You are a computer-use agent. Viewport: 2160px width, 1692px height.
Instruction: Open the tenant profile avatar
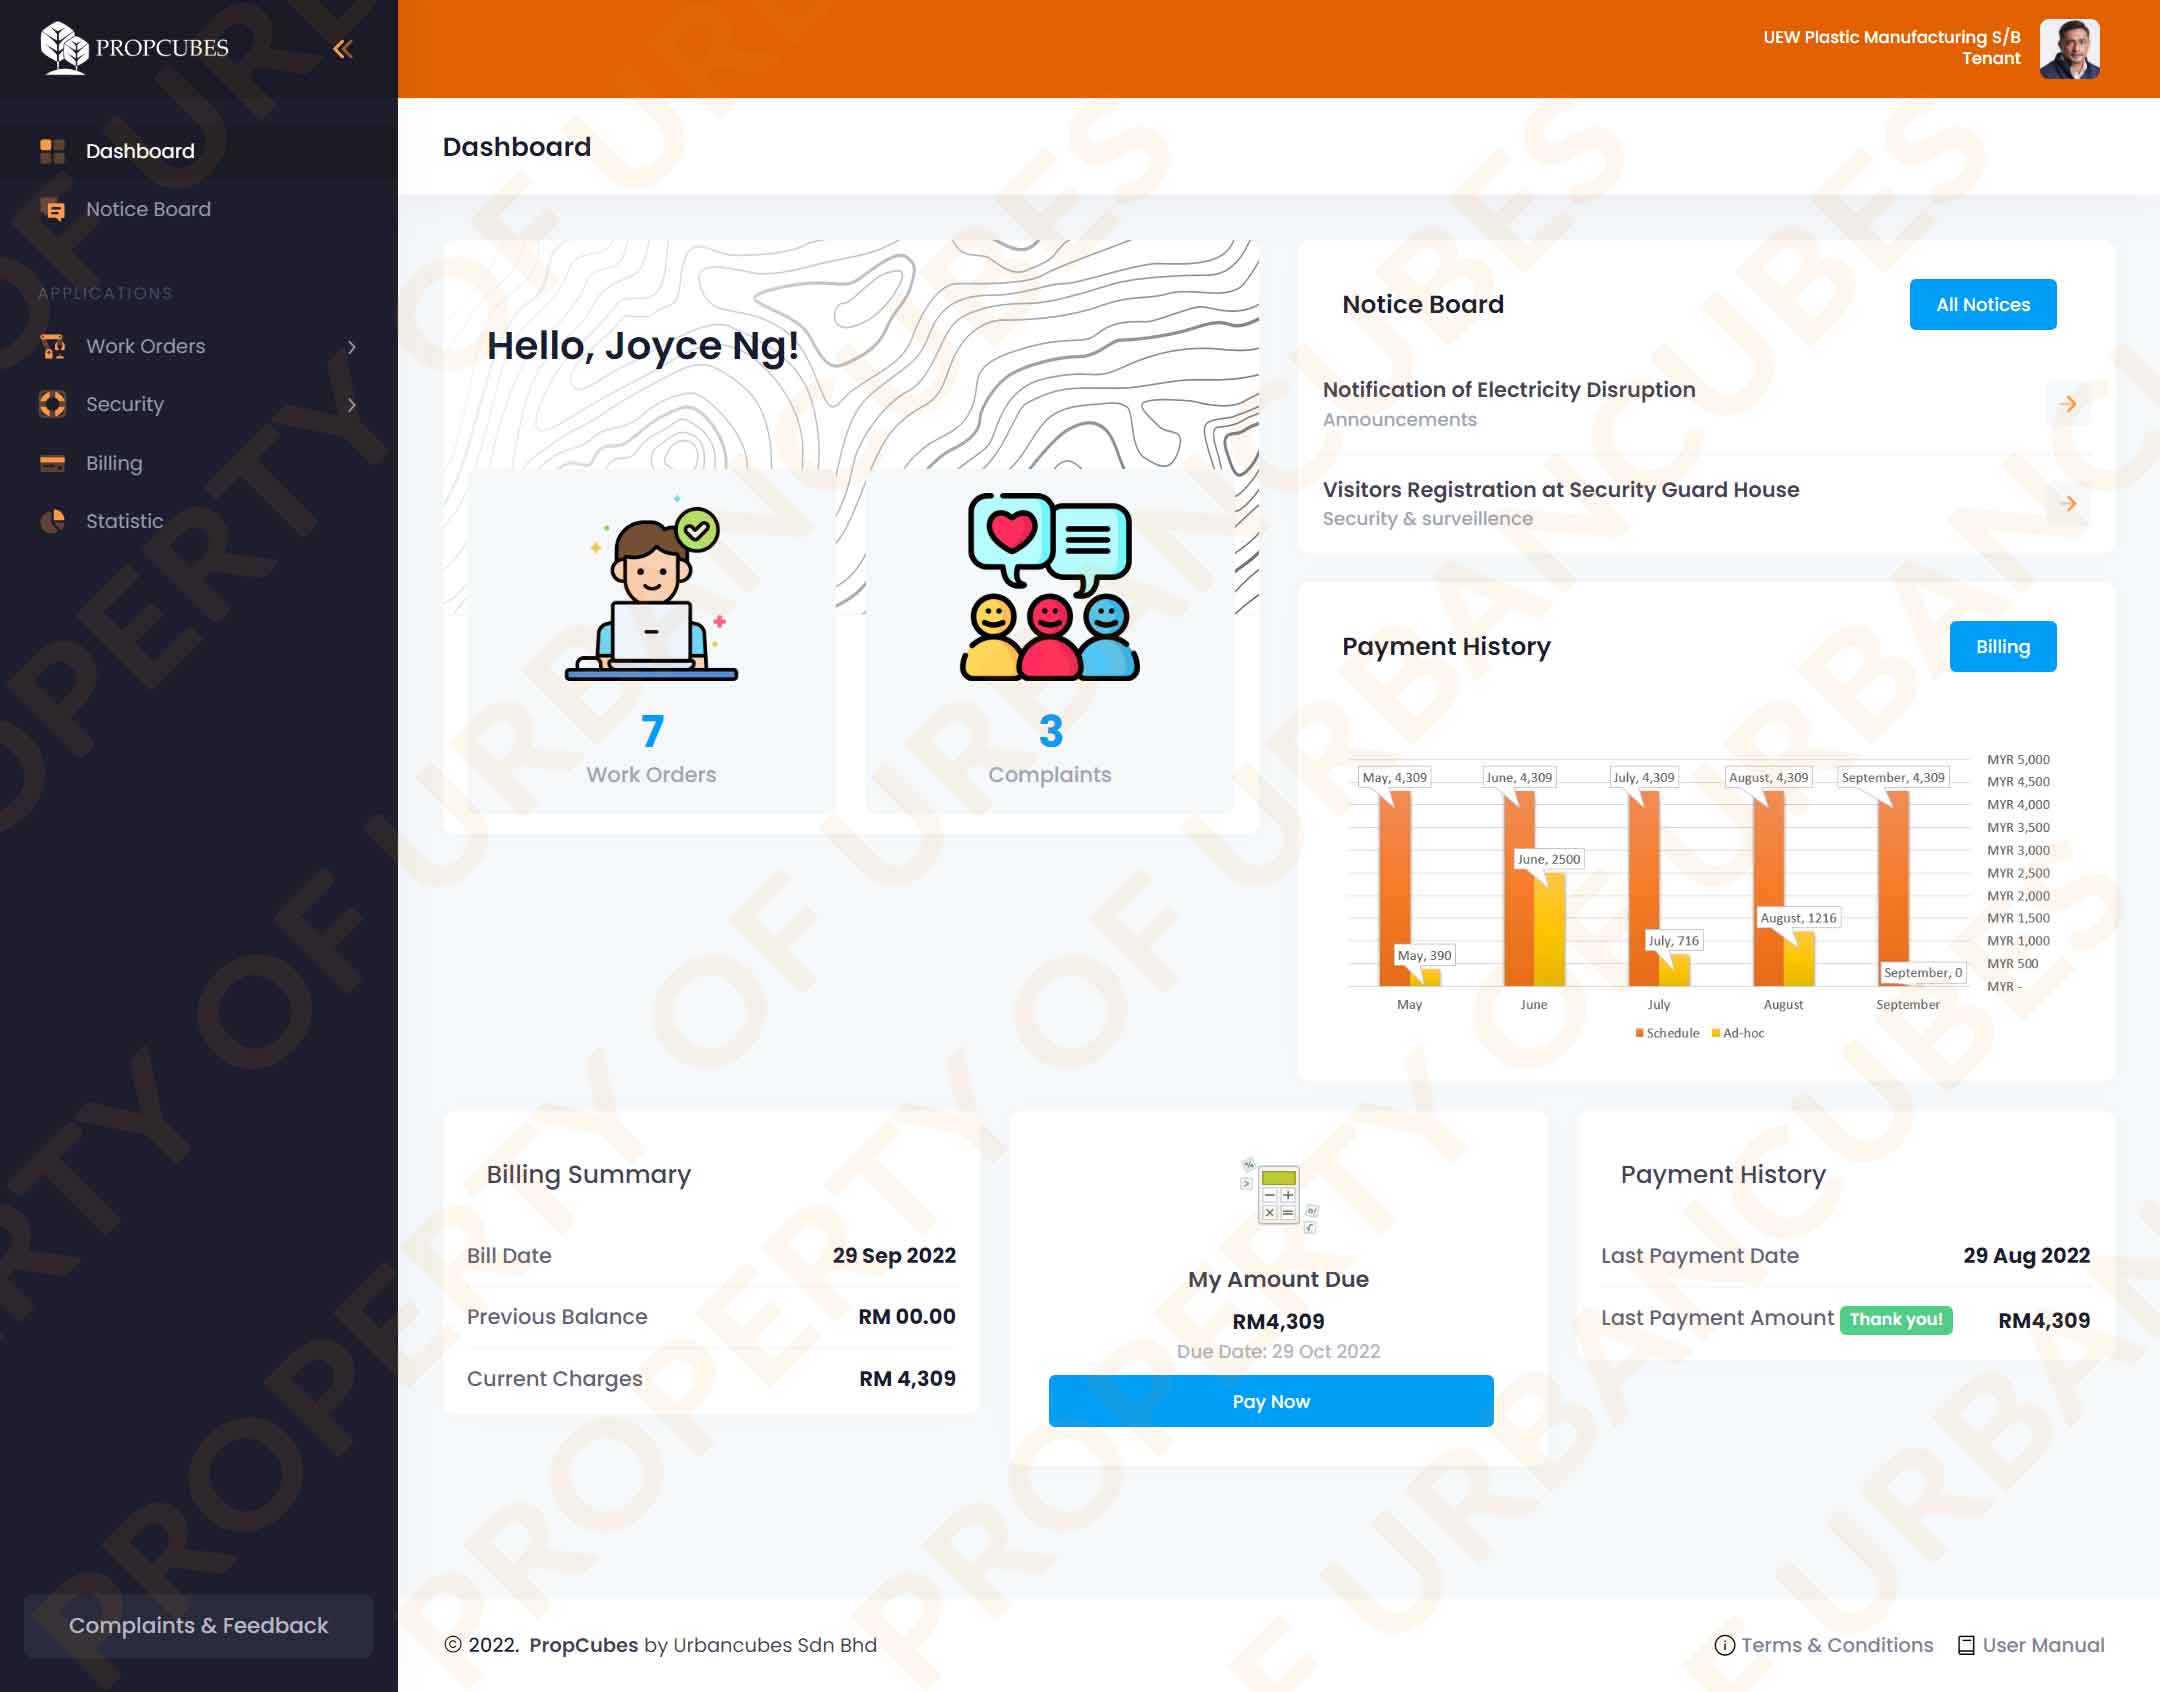pyautogui.click(x=2069, y=49)
